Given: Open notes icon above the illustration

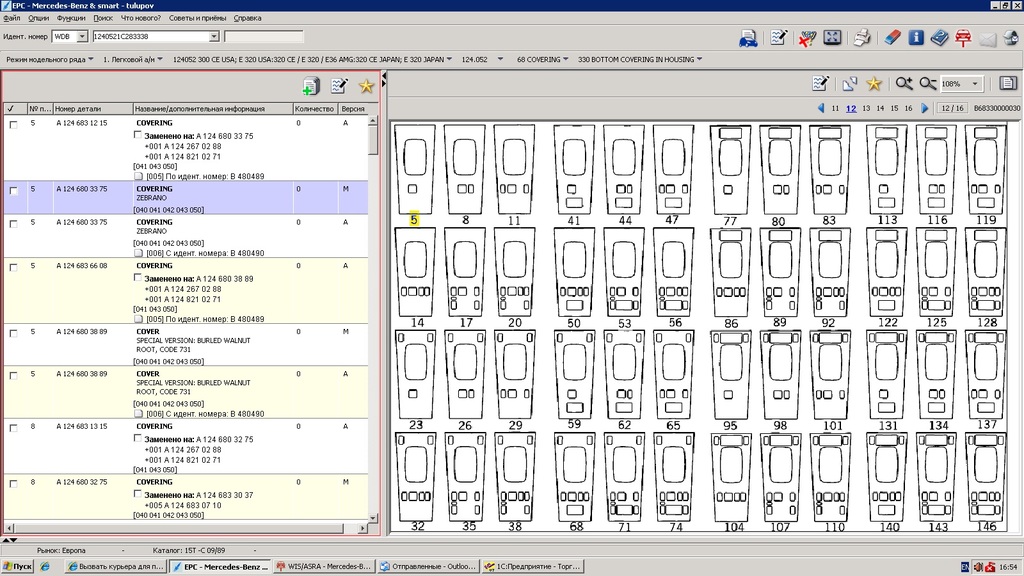Looking at the screenshot, I should [x=820, y=84].
